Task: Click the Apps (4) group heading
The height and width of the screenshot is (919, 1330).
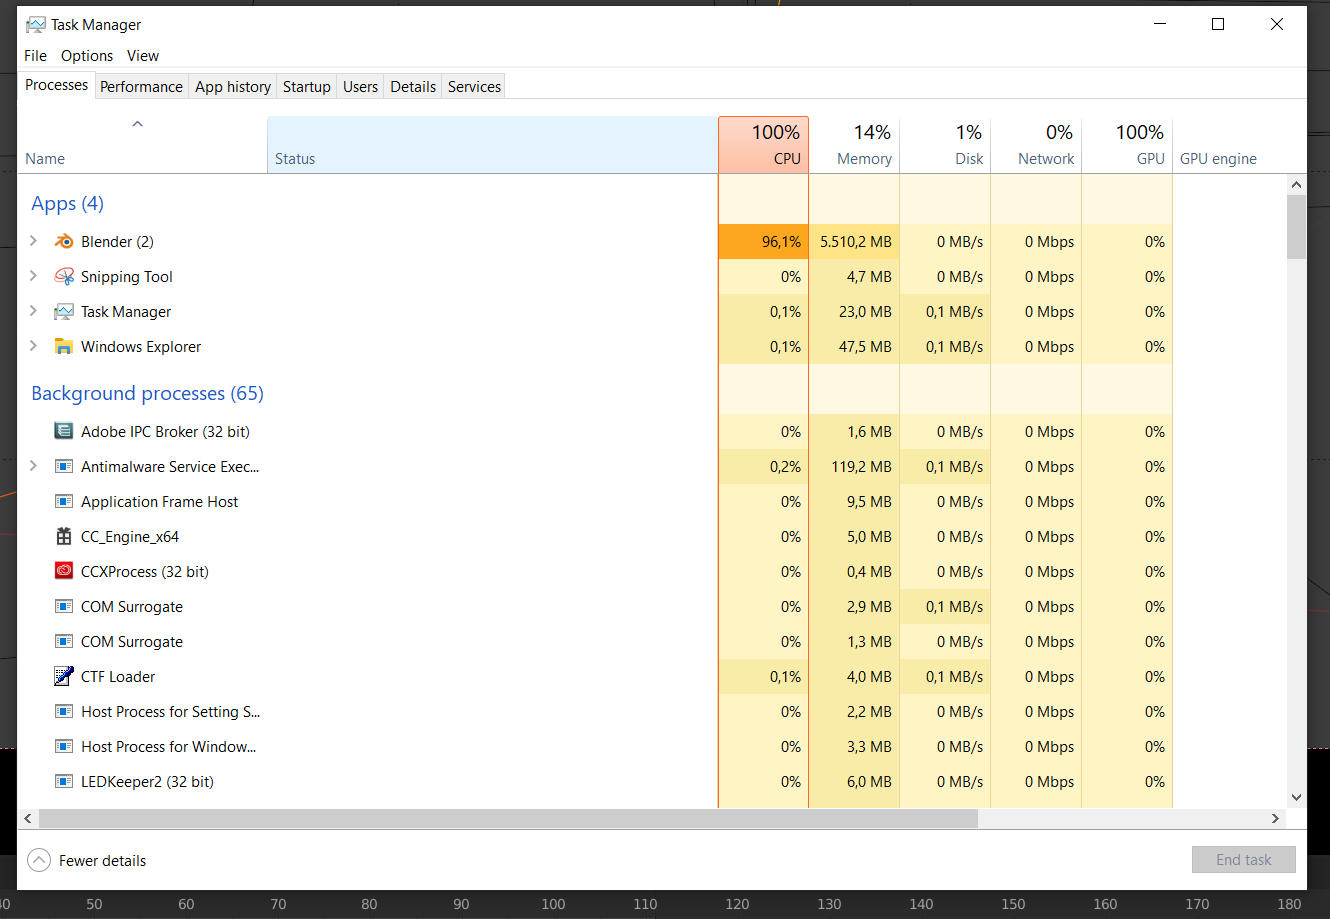Action: tap(67, 204)
